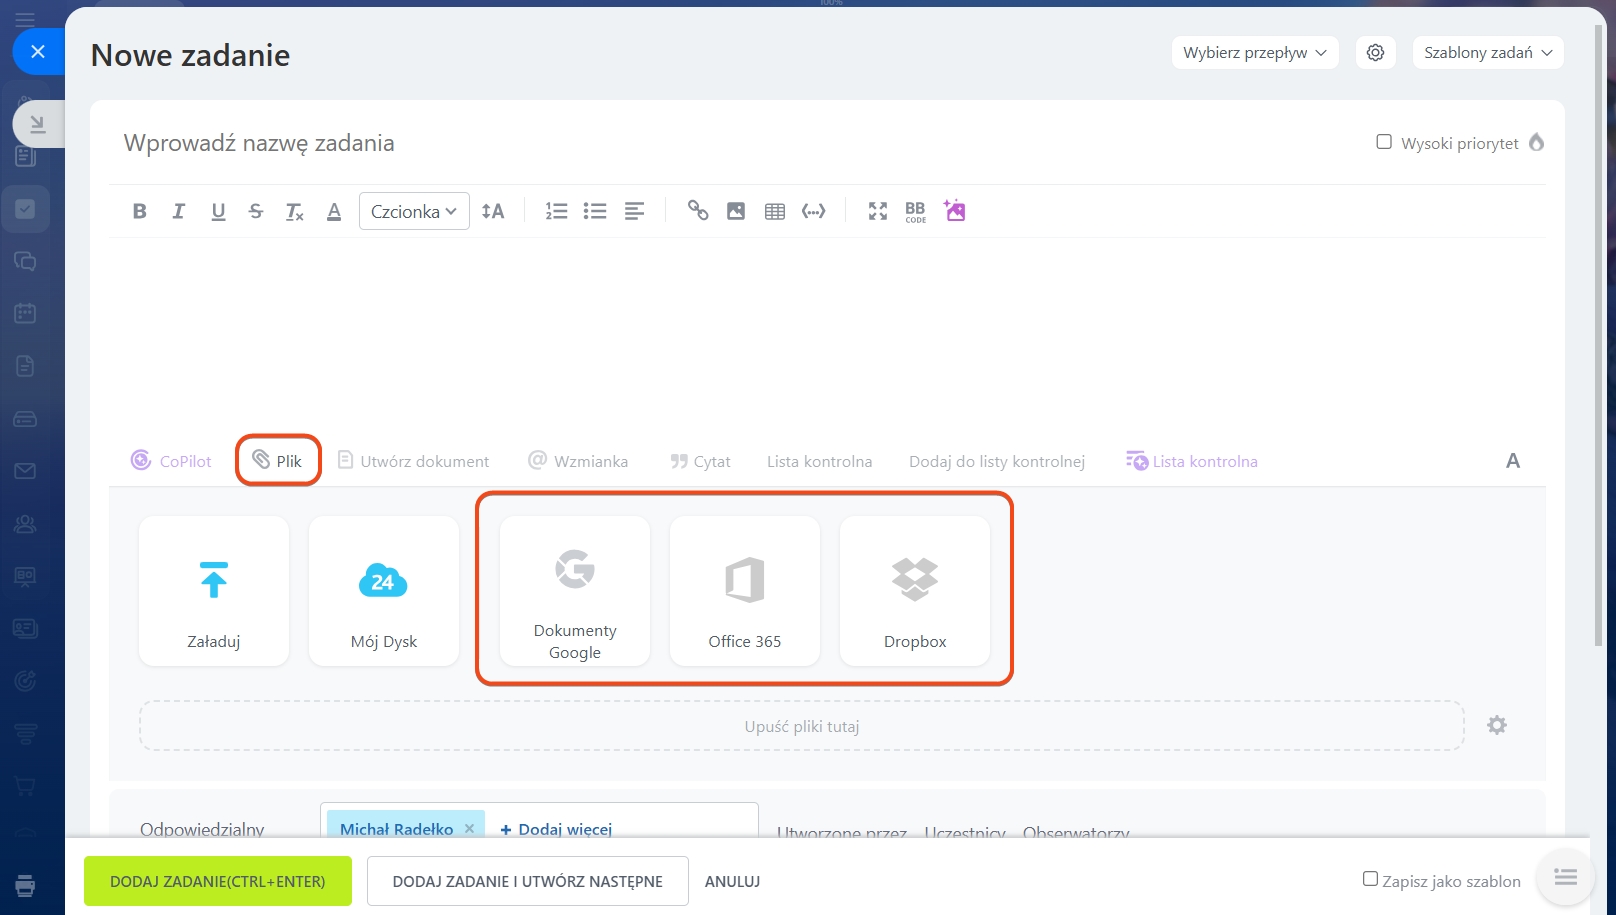Image resolution: width=1616 pixels, height=915 pixels.
Task: Insert a hyperlink
Action: click(x=698, y=211)
